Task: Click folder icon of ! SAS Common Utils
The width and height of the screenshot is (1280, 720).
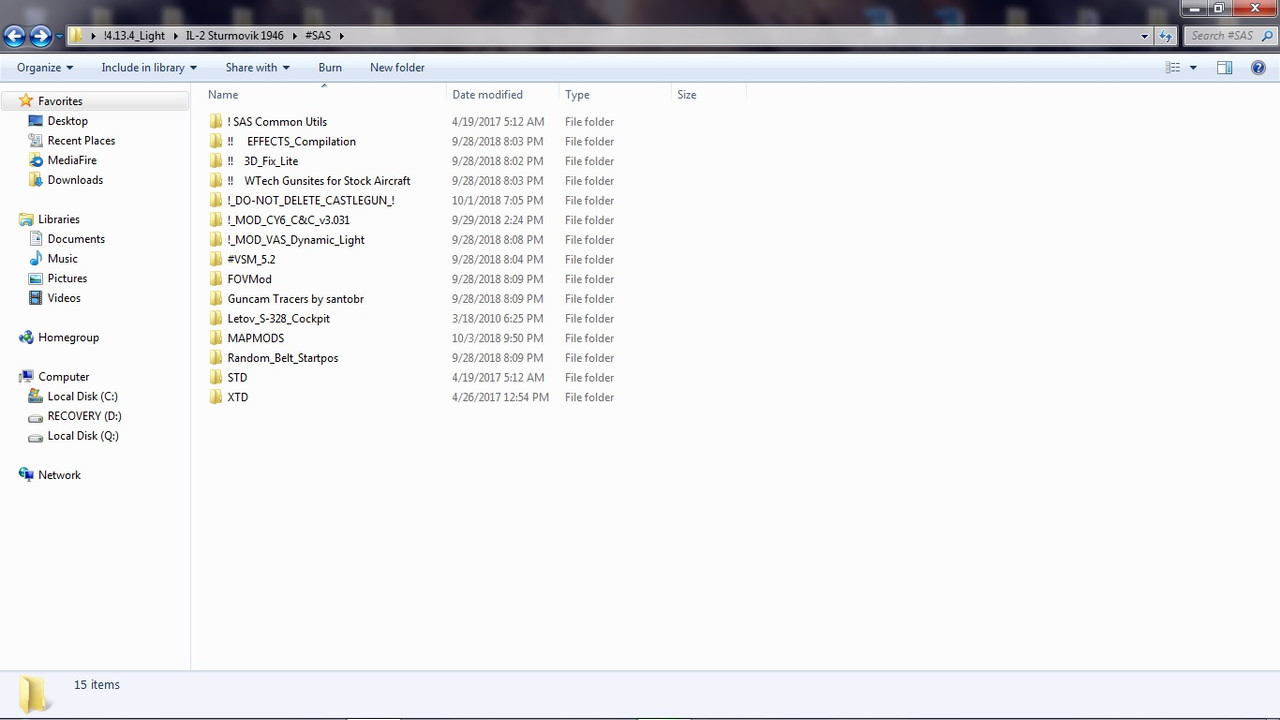Action: click(x=215, y=122)
